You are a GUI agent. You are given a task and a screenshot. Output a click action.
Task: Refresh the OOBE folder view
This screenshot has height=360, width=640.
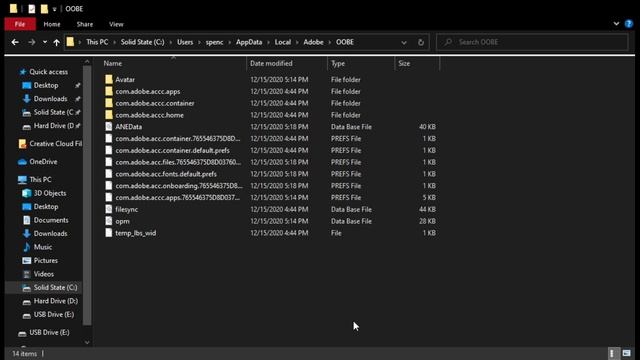pyautogui.click(x=421, y=42)
